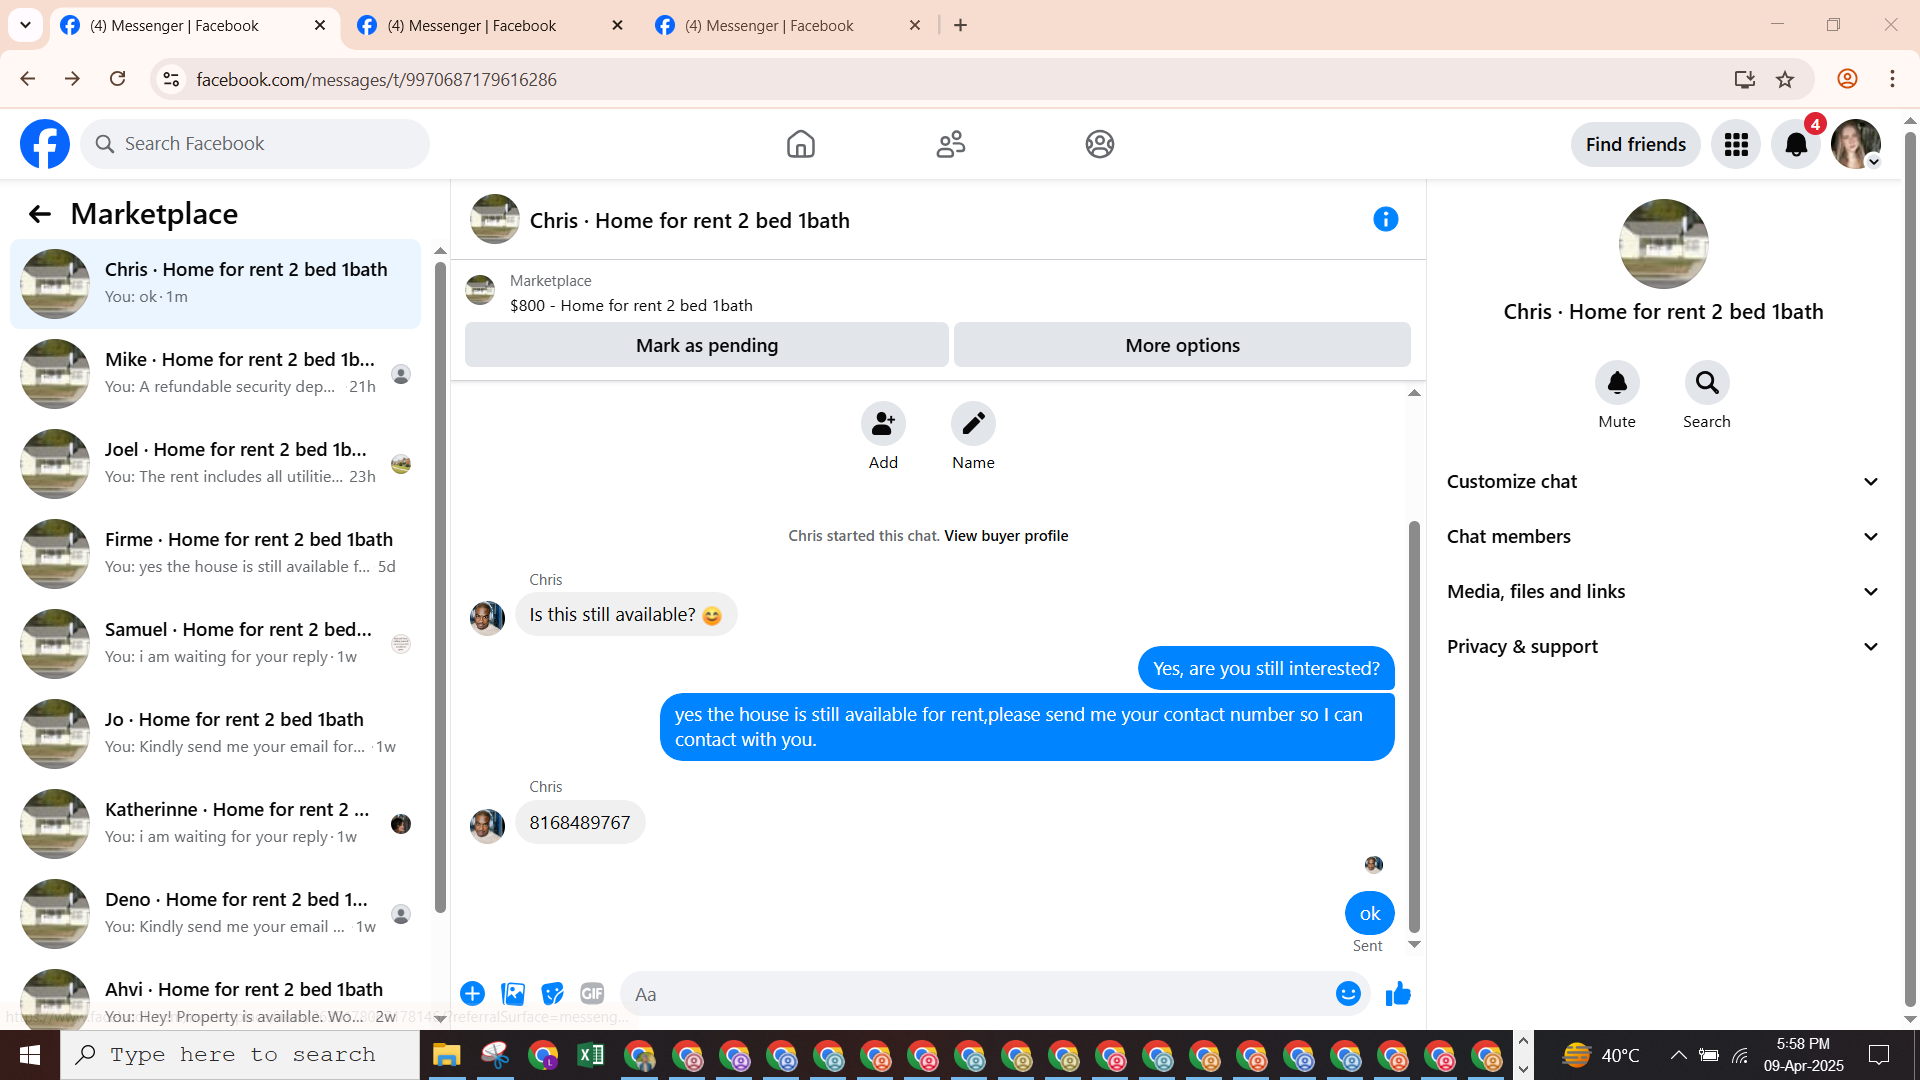Screen dimensions: 1920x1080
Task: Open more actions plus icon in composer
Action: click(473, 994)
